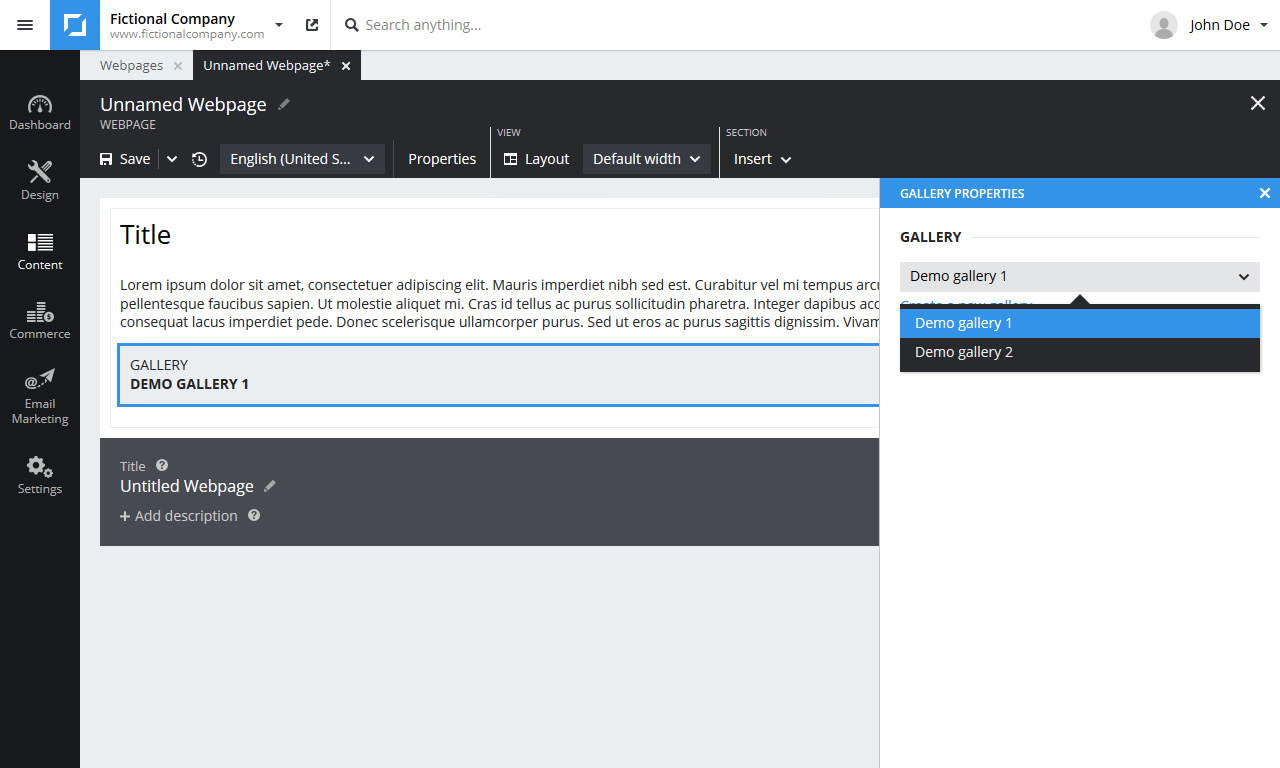Viewport: 1280px width, 768px height.
Task: Close the Gallery Properties panel
Action: (x=1264, y=193)
